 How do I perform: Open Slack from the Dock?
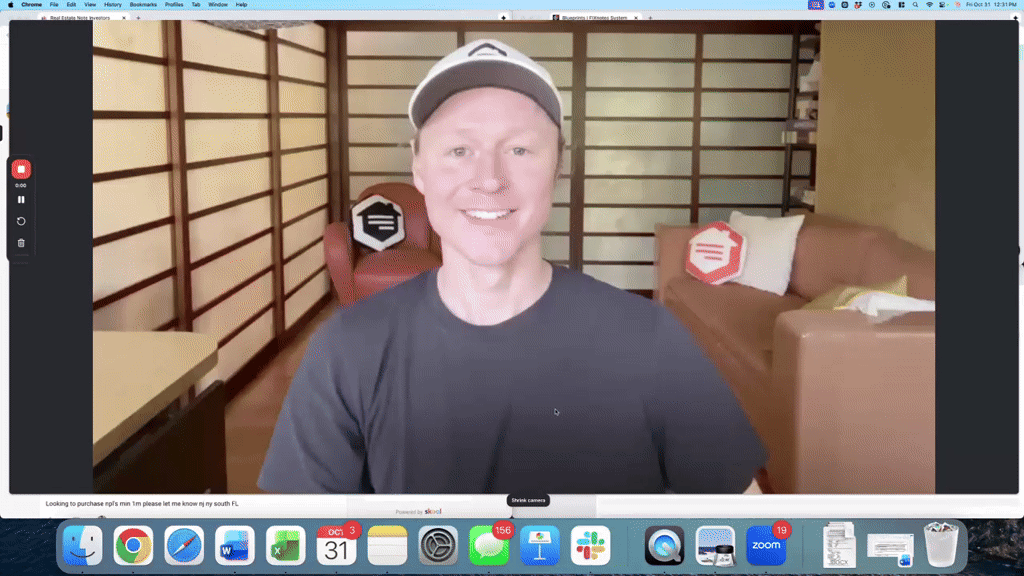pyautogui.click(x=590, y=545)
